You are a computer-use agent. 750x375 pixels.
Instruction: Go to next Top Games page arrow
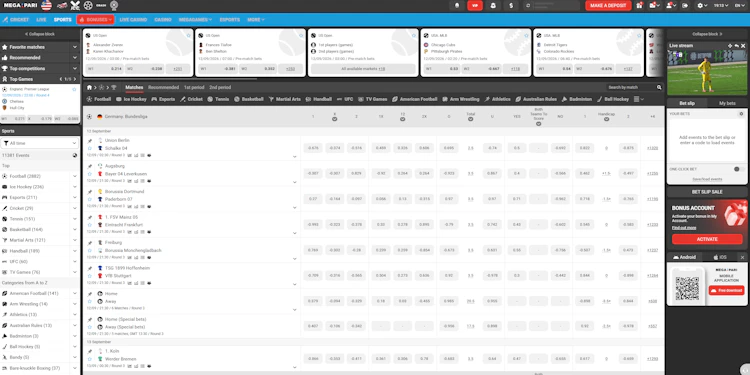[x=74, y=79]
